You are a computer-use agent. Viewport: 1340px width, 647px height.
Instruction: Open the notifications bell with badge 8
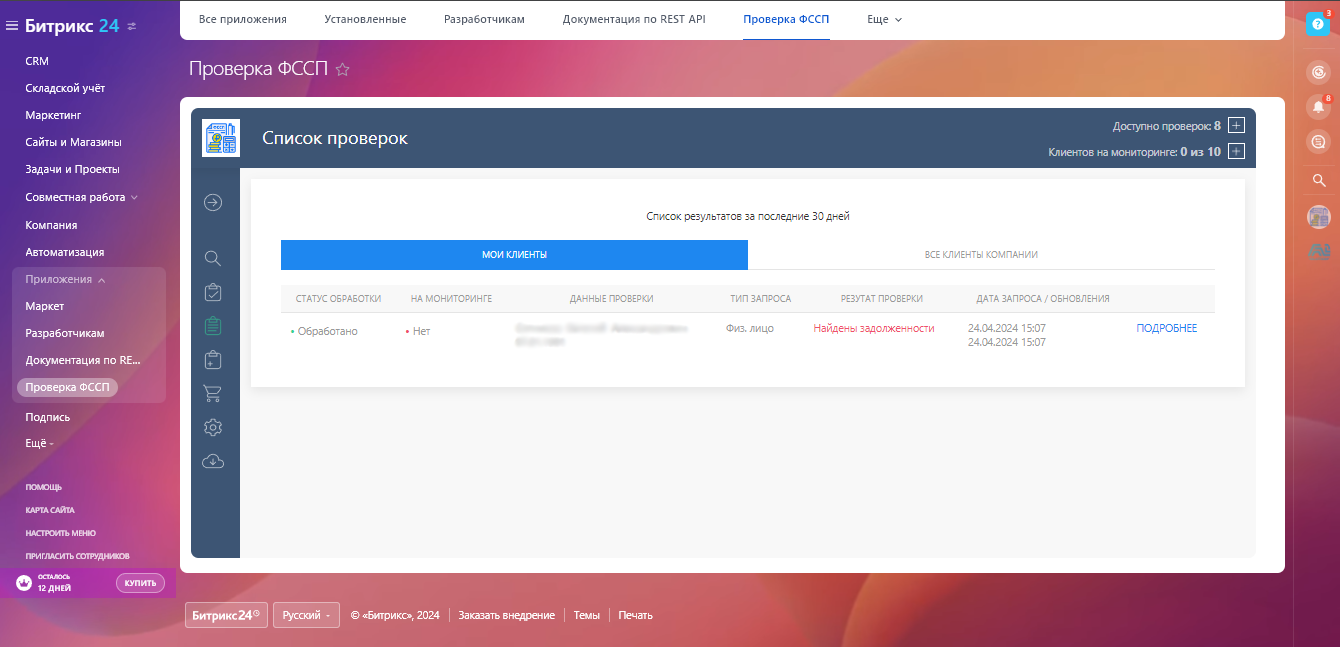[1318, 106]
